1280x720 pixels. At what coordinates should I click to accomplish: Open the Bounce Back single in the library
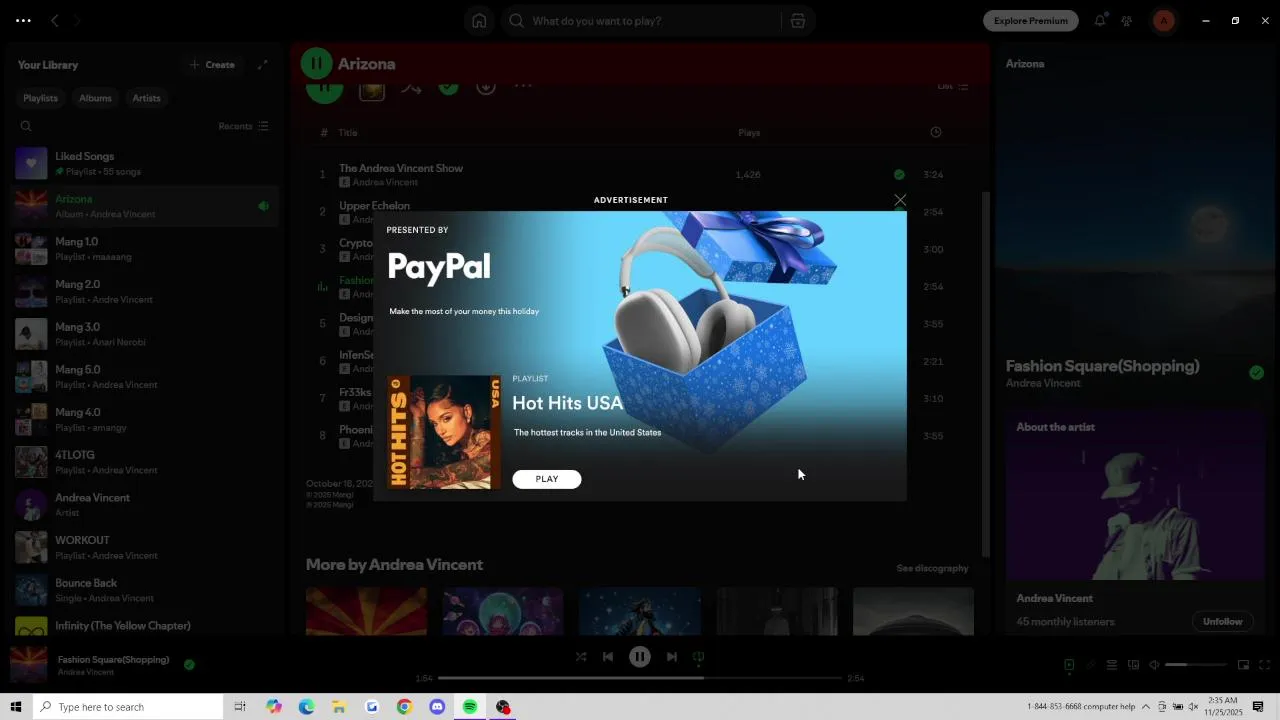[143, 590]
